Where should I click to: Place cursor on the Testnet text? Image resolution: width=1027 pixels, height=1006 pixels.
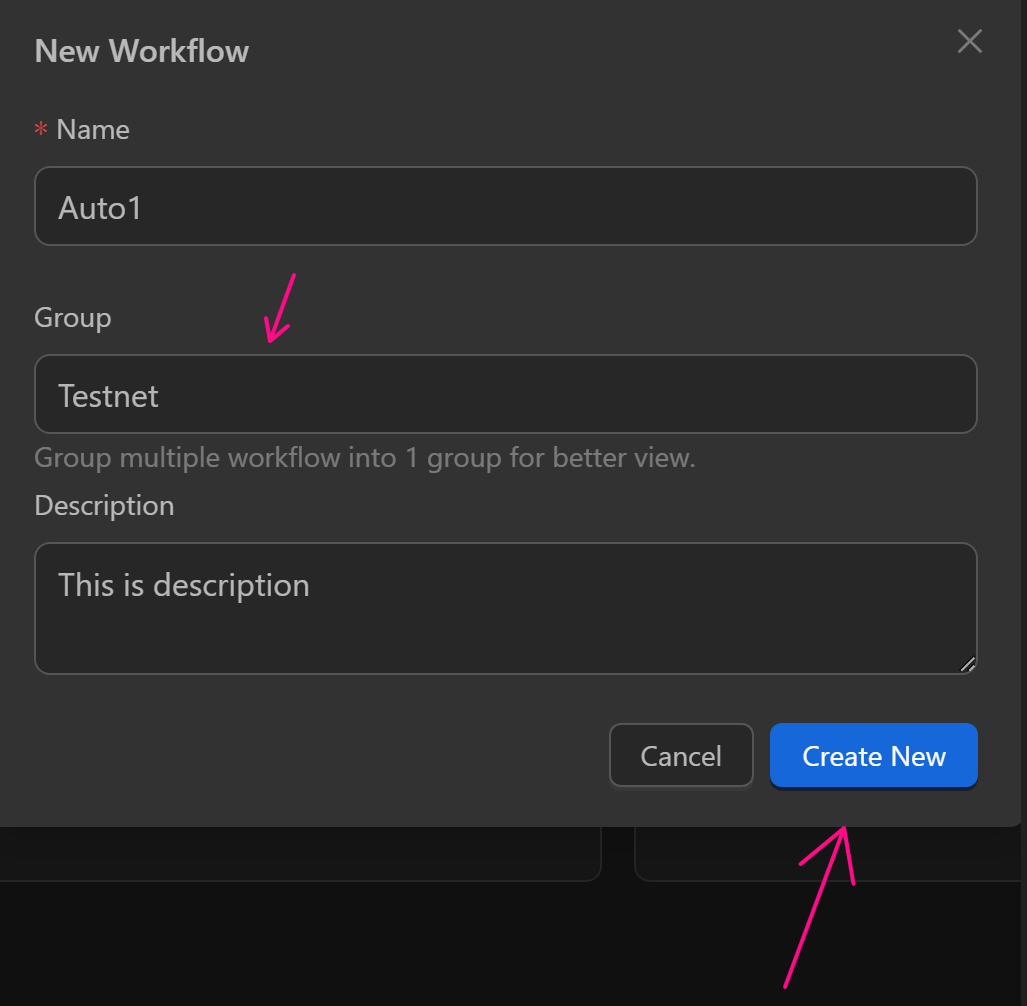click(108, 396)
